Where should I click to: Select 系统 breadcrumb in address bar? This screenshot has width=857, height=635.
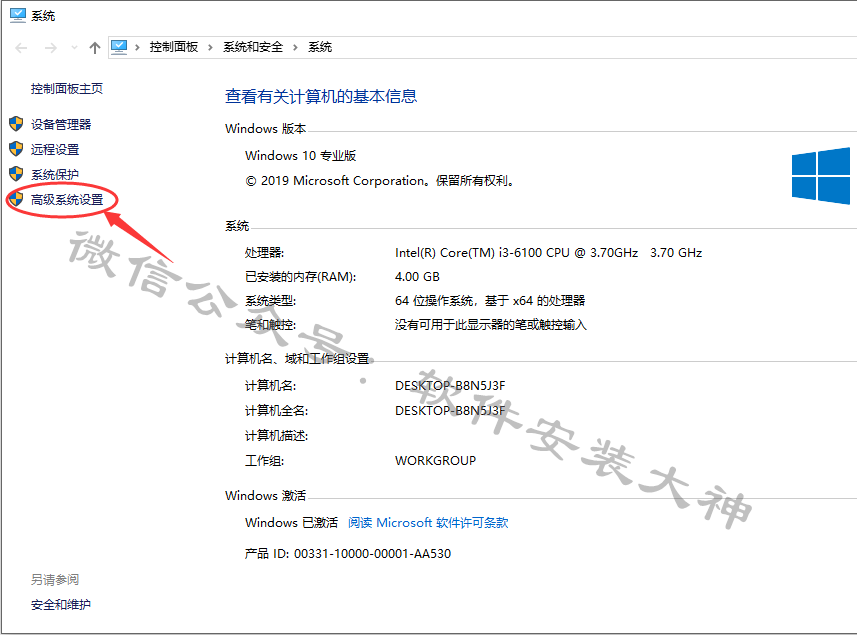tap(320, 47)
